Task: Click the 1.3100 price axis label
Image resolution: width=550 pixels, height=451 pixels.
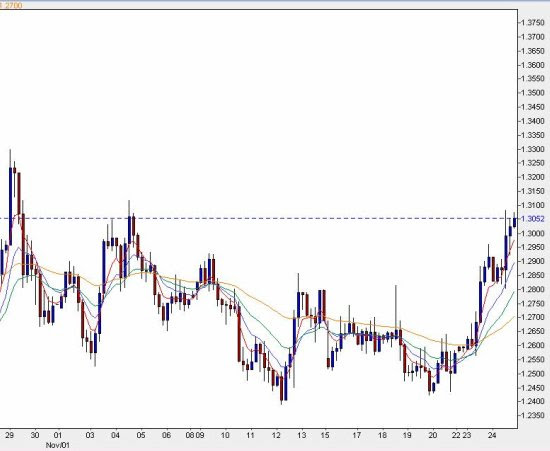Action: [533, 205]
